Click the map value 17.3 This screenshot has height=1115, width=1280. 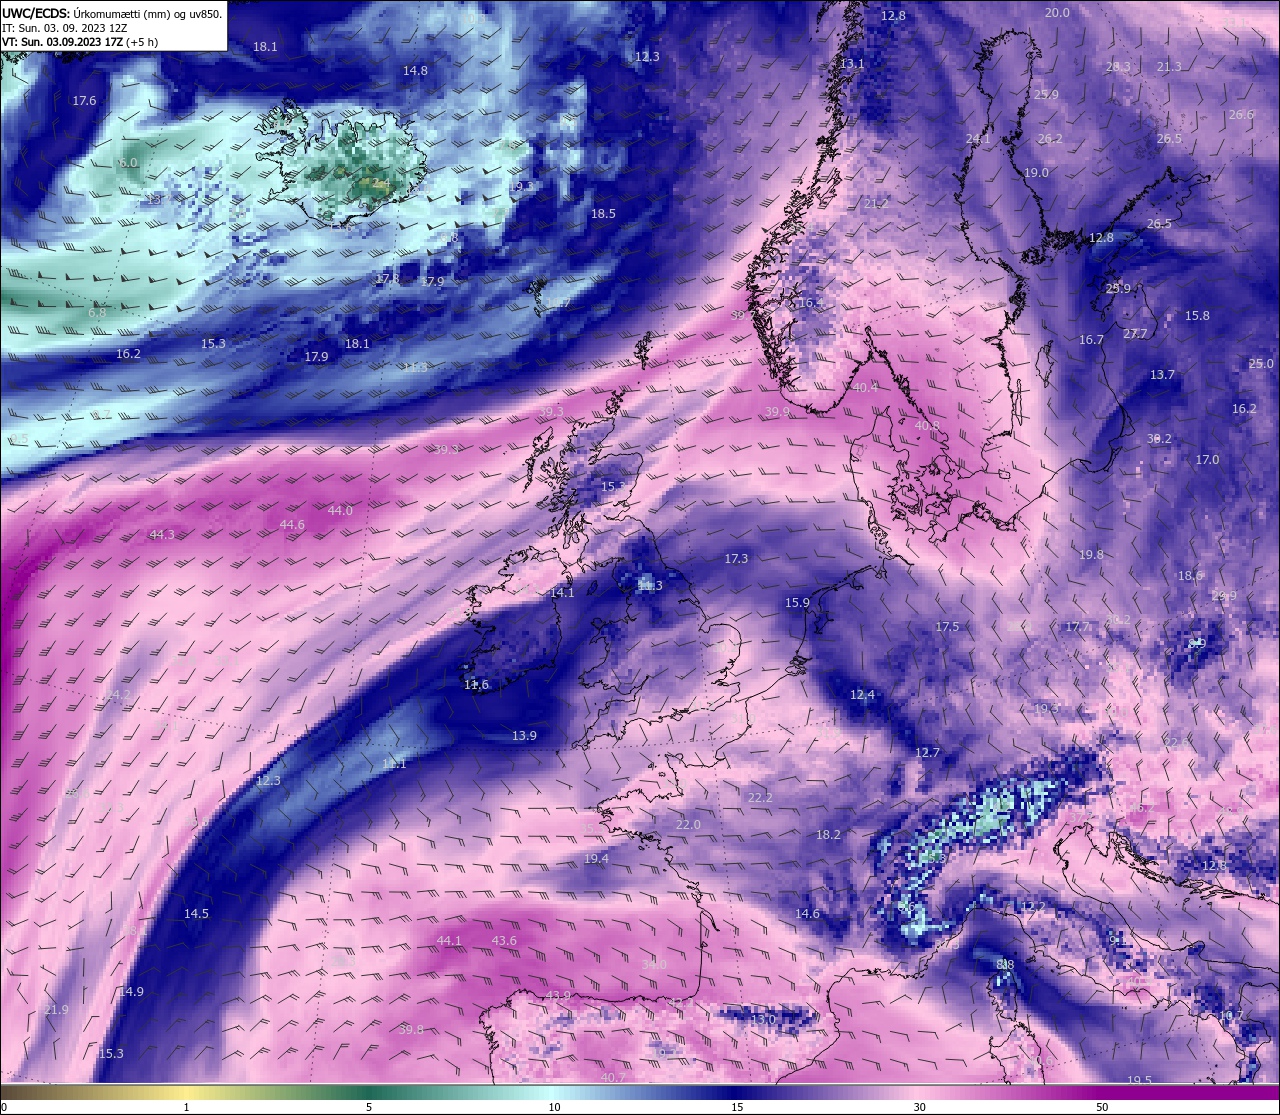point(736,559)
